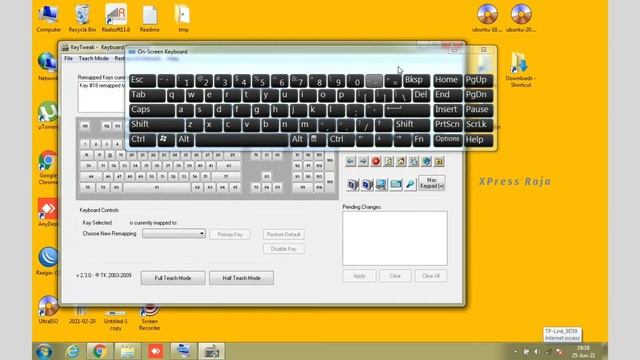
Task: Click the Remapped Keys currently in effect list
Action: (x=101, y=97)
